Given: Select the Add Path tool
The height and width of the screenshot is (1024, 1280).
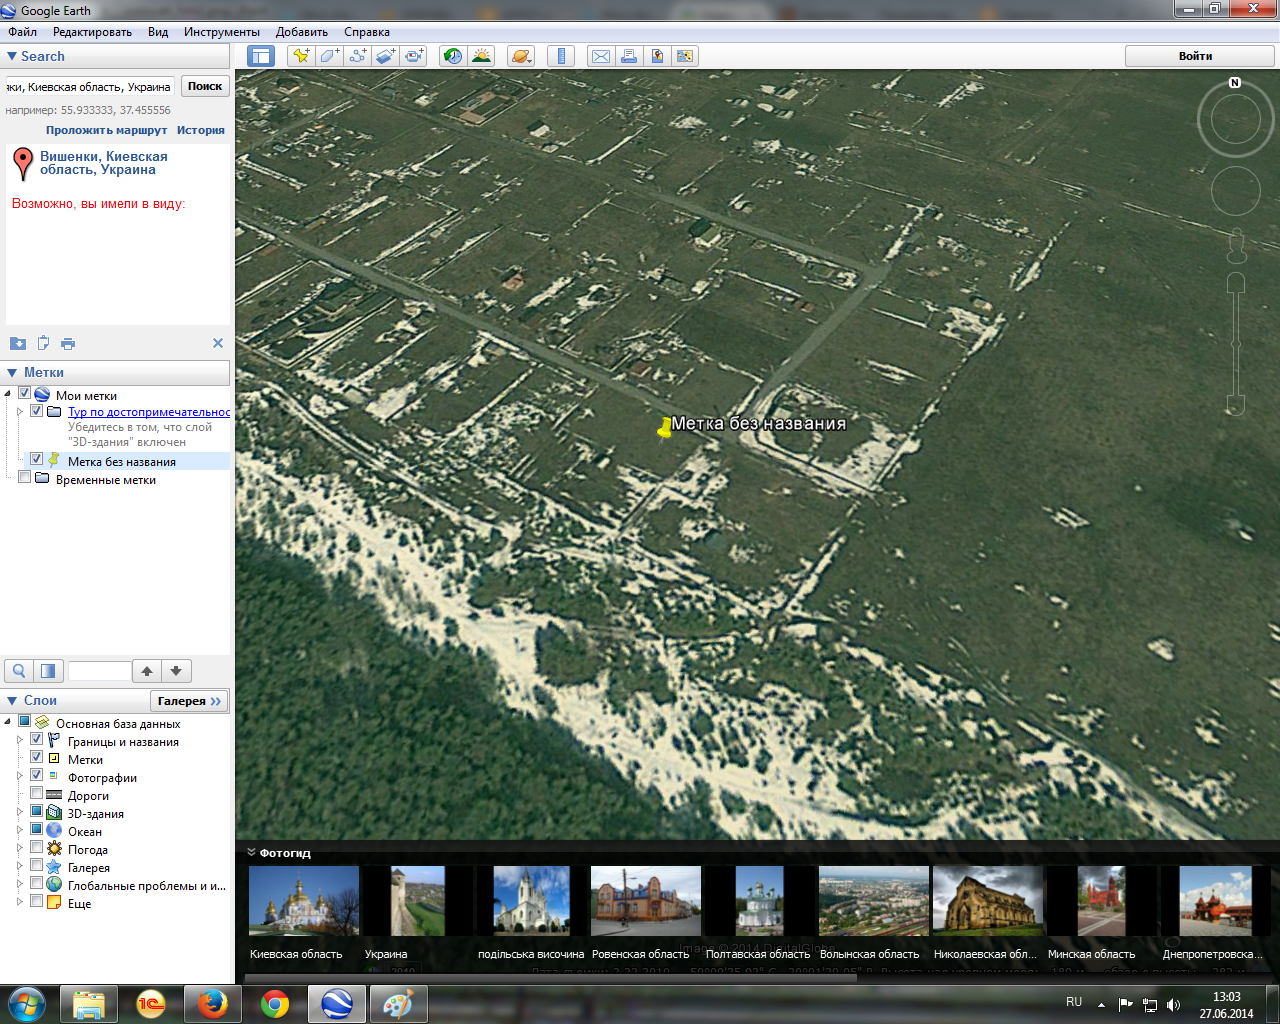Looking at the screenshot, I should 357,56.
